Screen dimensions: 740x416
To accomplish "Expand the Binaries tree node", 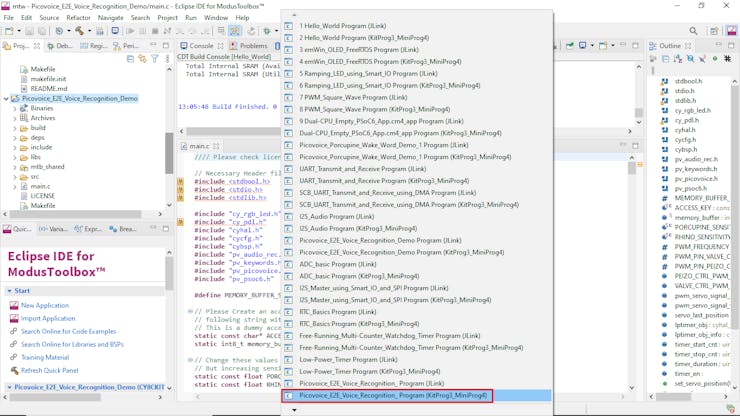I will point(15,109).
